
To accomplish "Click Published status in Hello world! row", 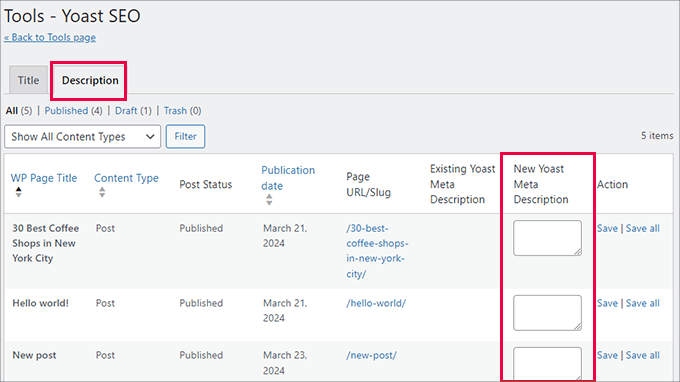I will click(201, 303).
